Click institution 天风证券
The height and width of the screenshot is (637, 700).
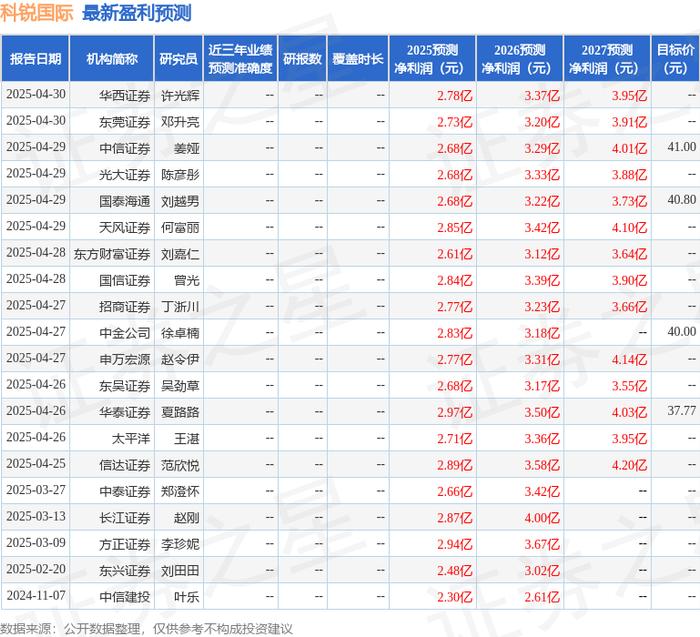pyautogui.click(x=125, y=227)
